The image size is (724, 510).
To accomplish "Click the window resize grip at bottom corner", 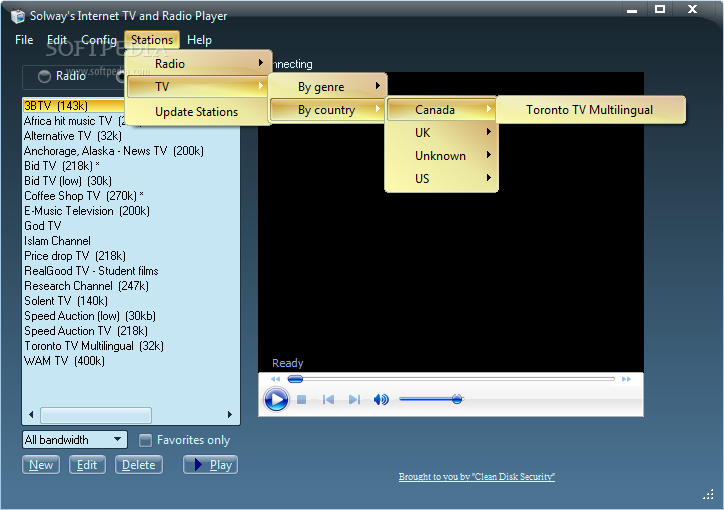I will 708,495.
